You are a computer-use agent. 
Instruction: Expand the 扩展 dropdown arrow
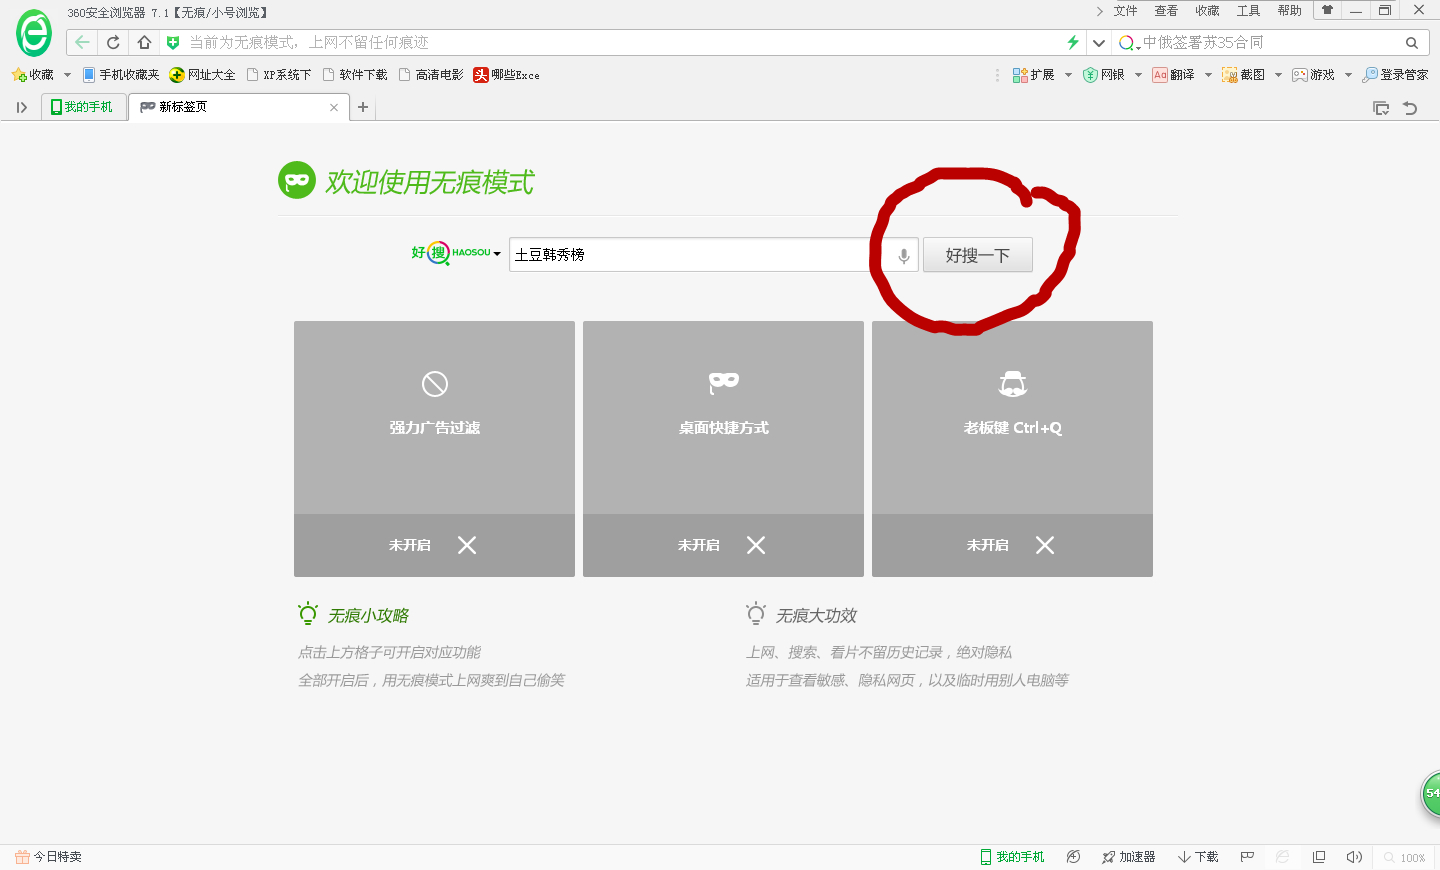[x=1068, y=75]
